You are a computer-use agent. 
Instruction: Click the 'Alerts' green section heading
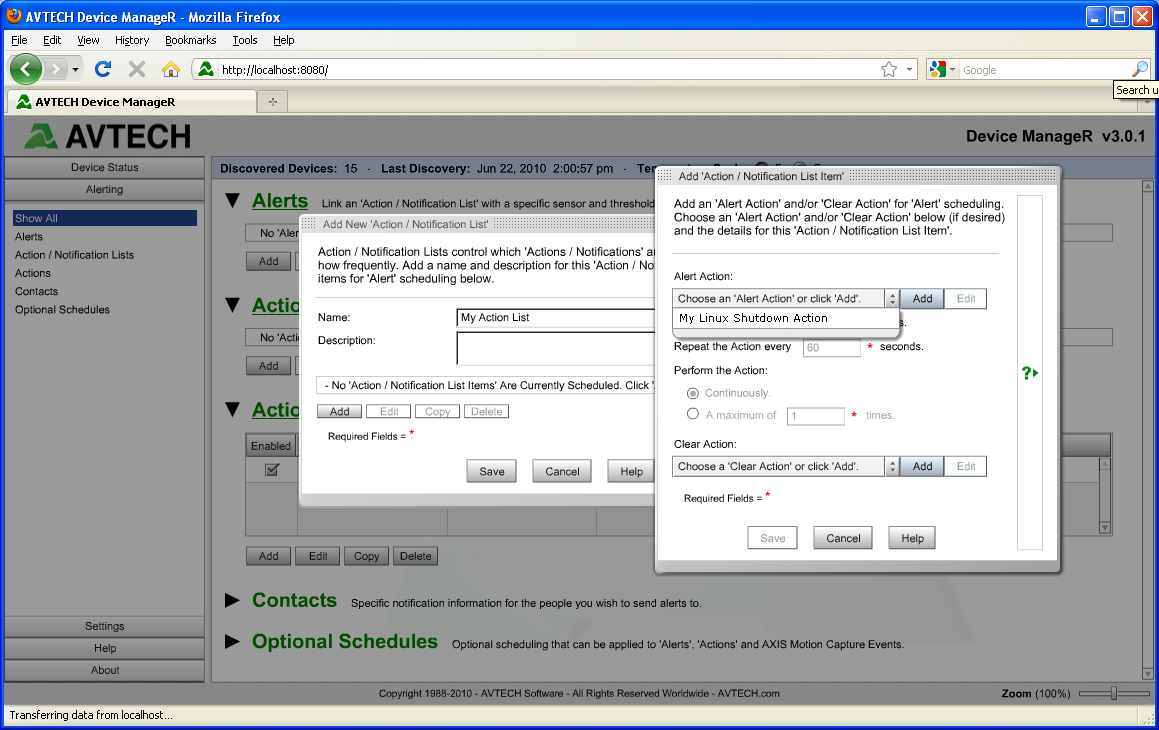pos(279,201)
